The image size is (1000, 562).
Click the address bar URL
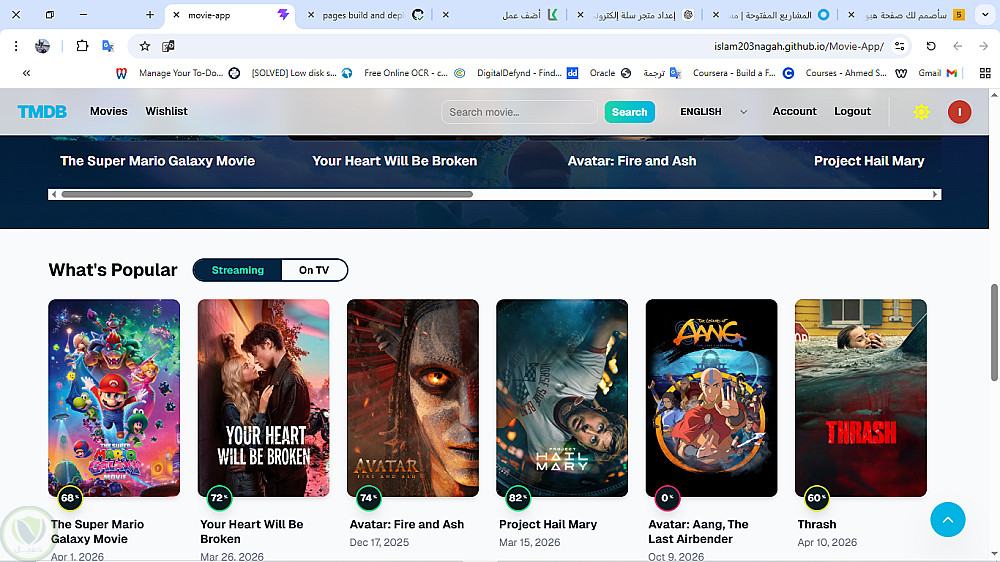coord(798,46)
